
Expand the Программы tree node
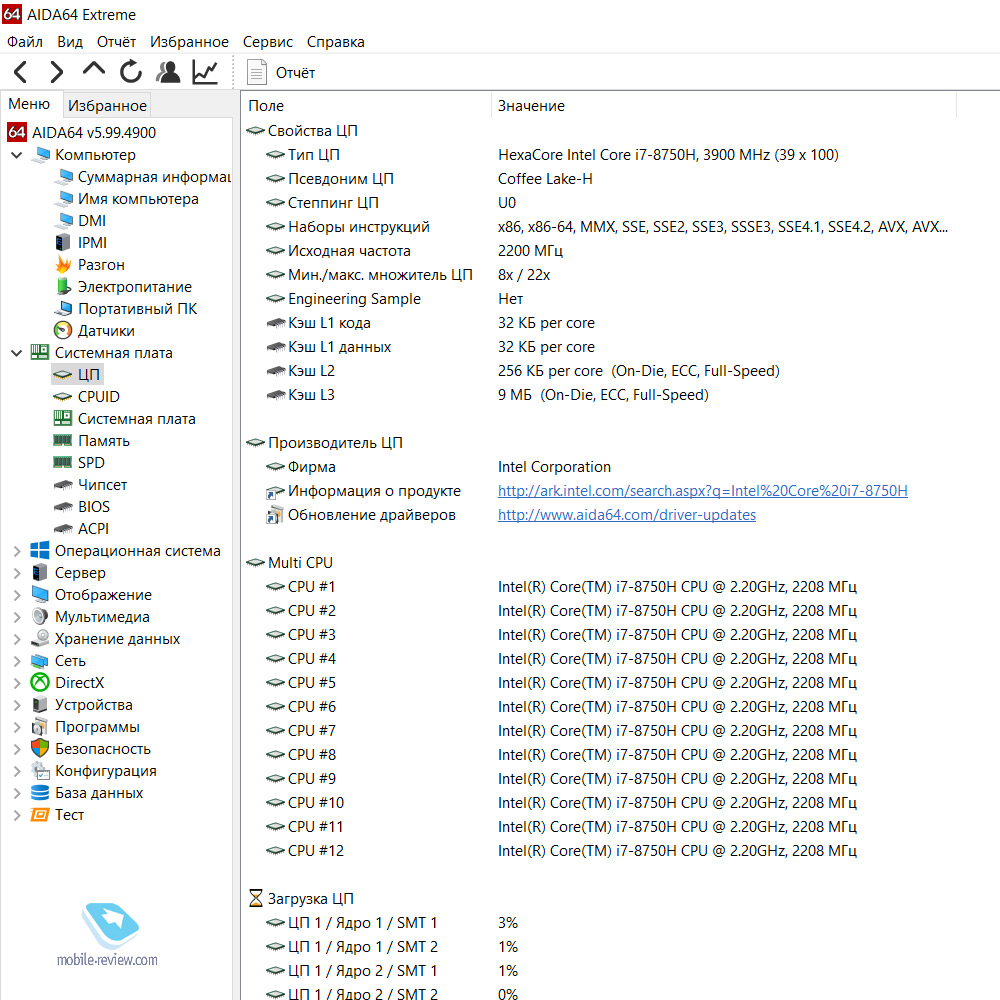point(17,727)
